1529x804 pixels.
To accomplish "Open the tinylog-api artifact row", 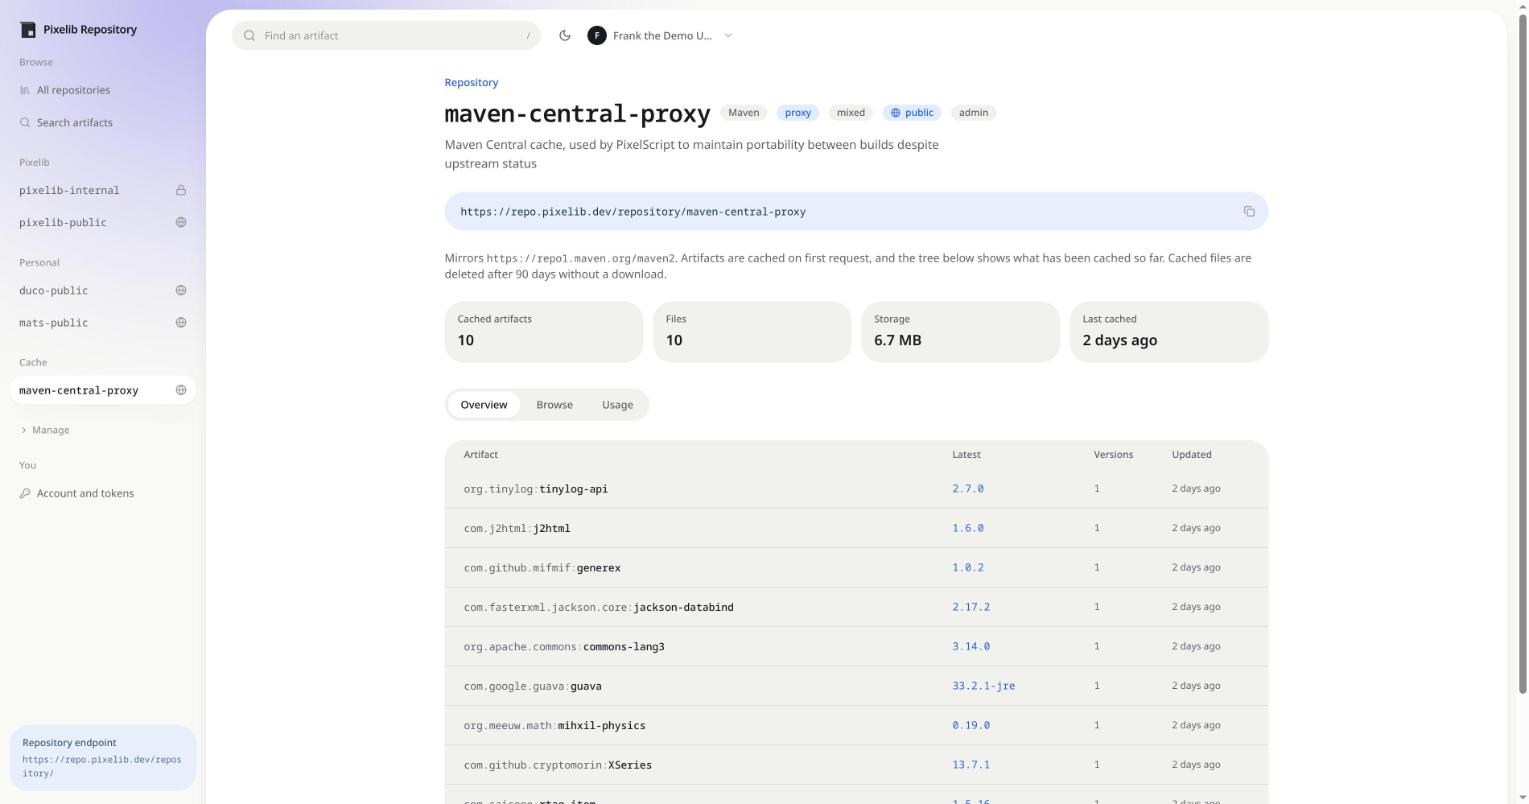I will (856, 489).
